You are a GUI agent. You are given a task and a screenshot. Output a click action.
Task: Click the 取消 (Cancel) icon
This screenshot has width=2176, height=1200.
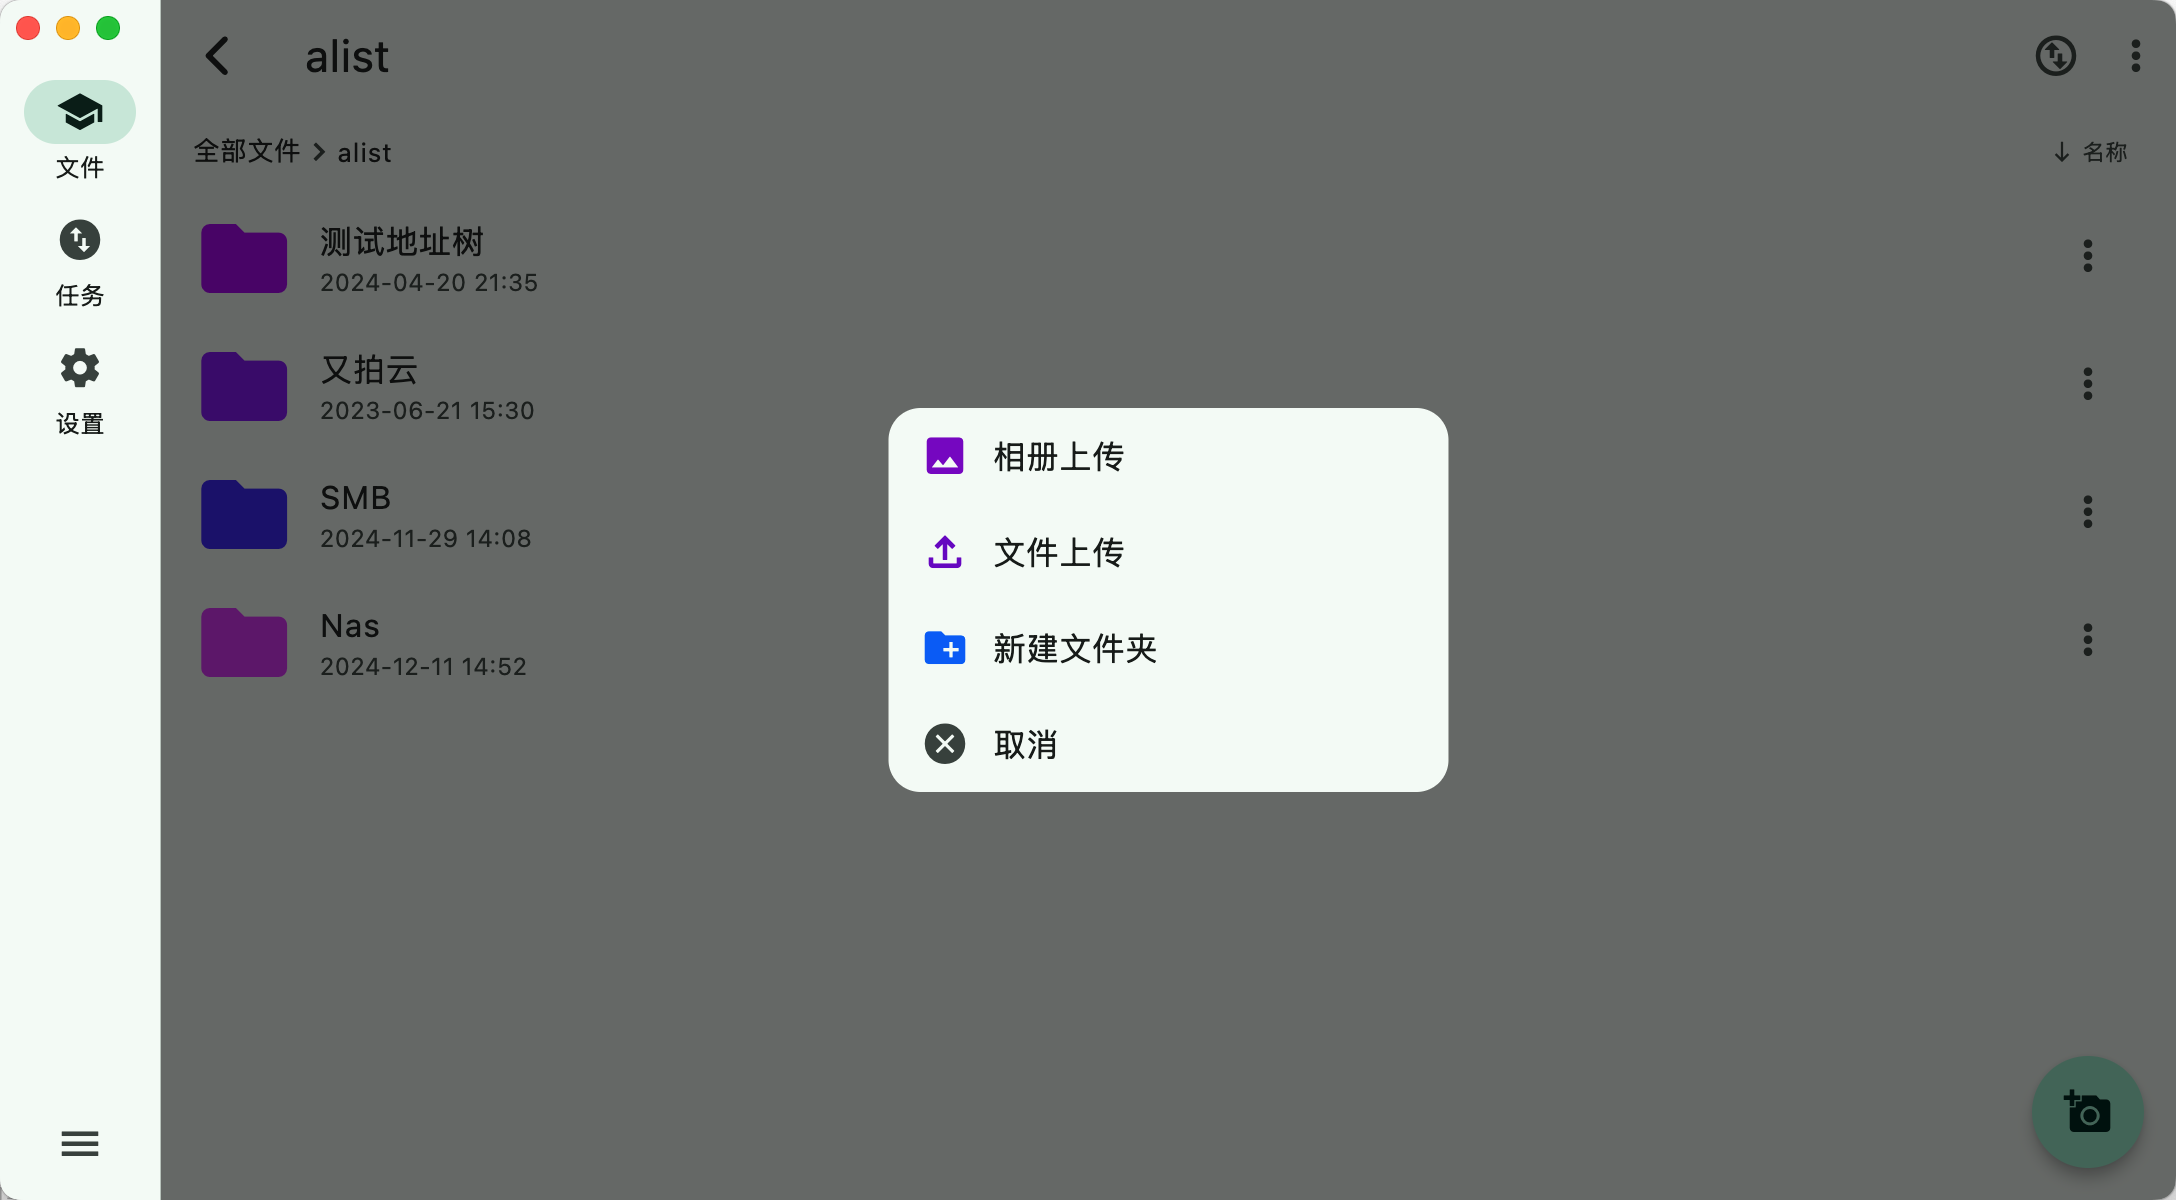click(x=945, y=743)
